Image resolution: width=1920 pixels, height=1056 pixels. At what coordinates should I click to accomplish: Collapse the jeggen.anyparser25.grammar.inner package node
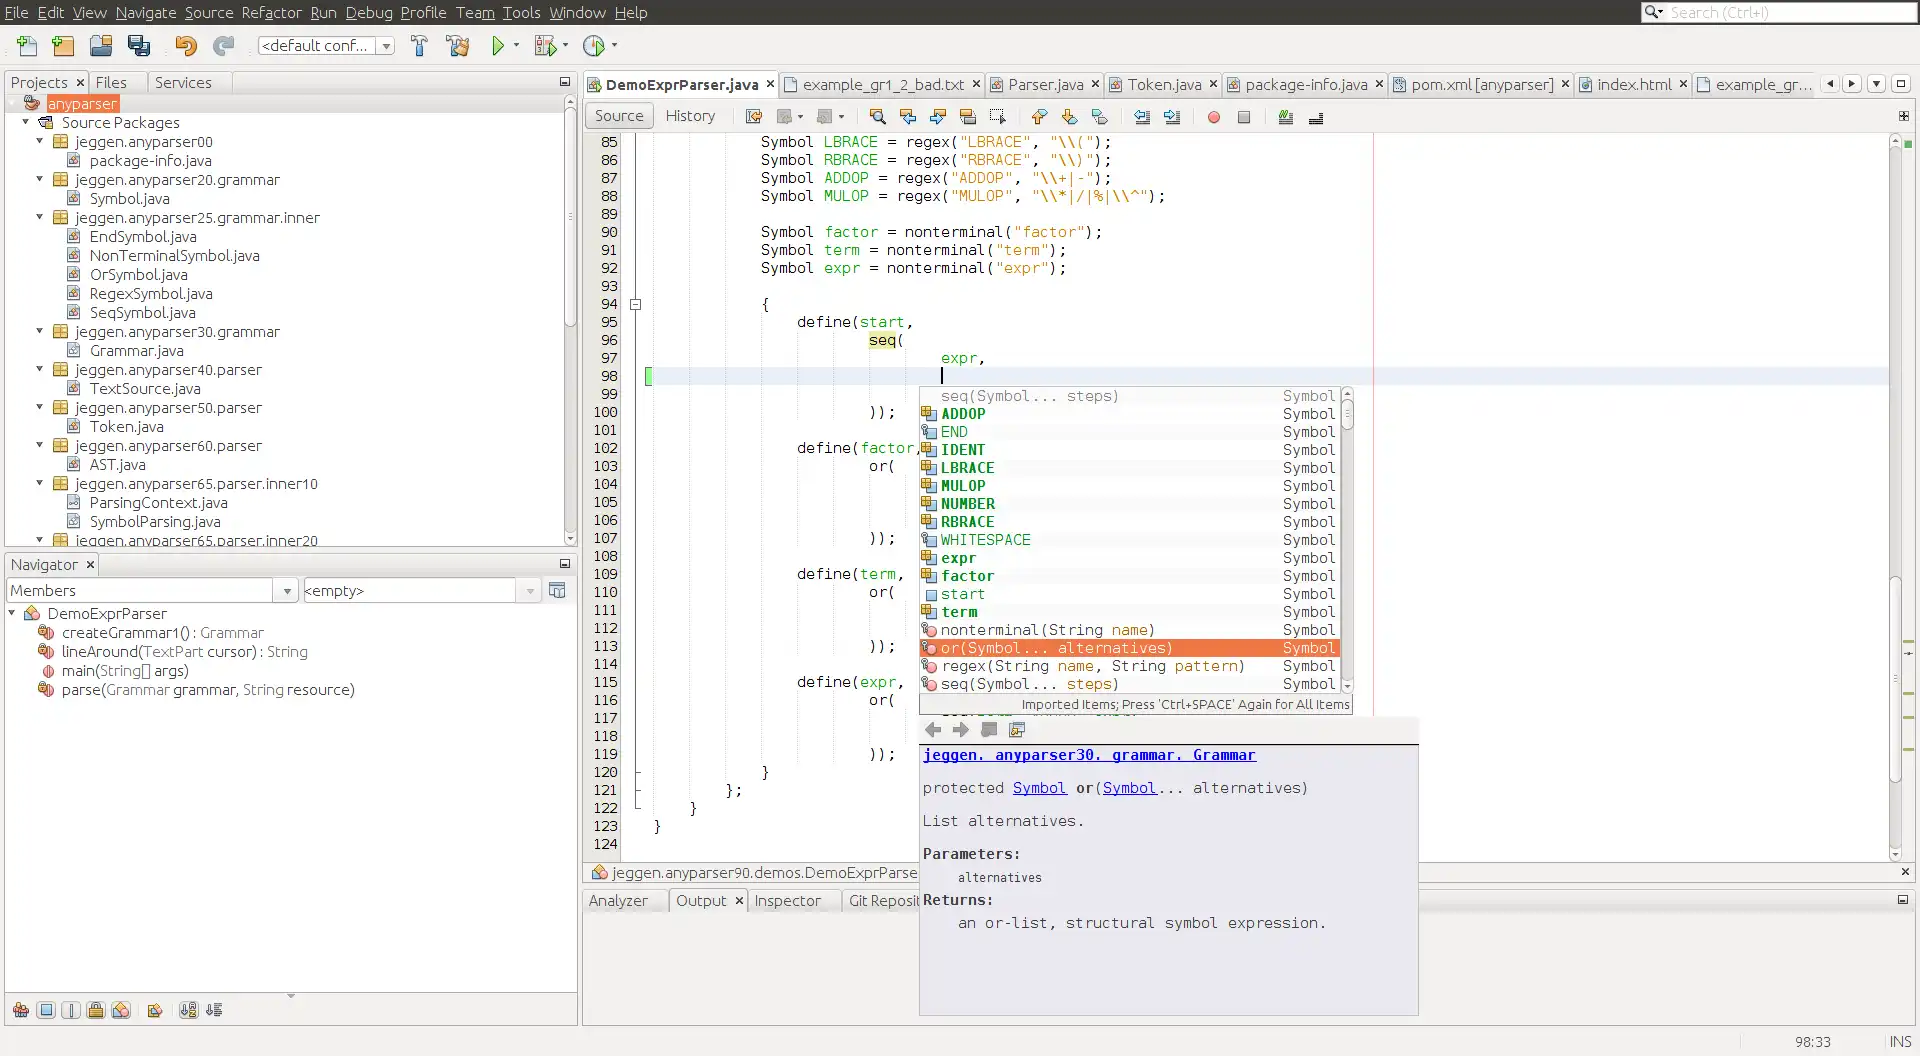click(40, 217)
